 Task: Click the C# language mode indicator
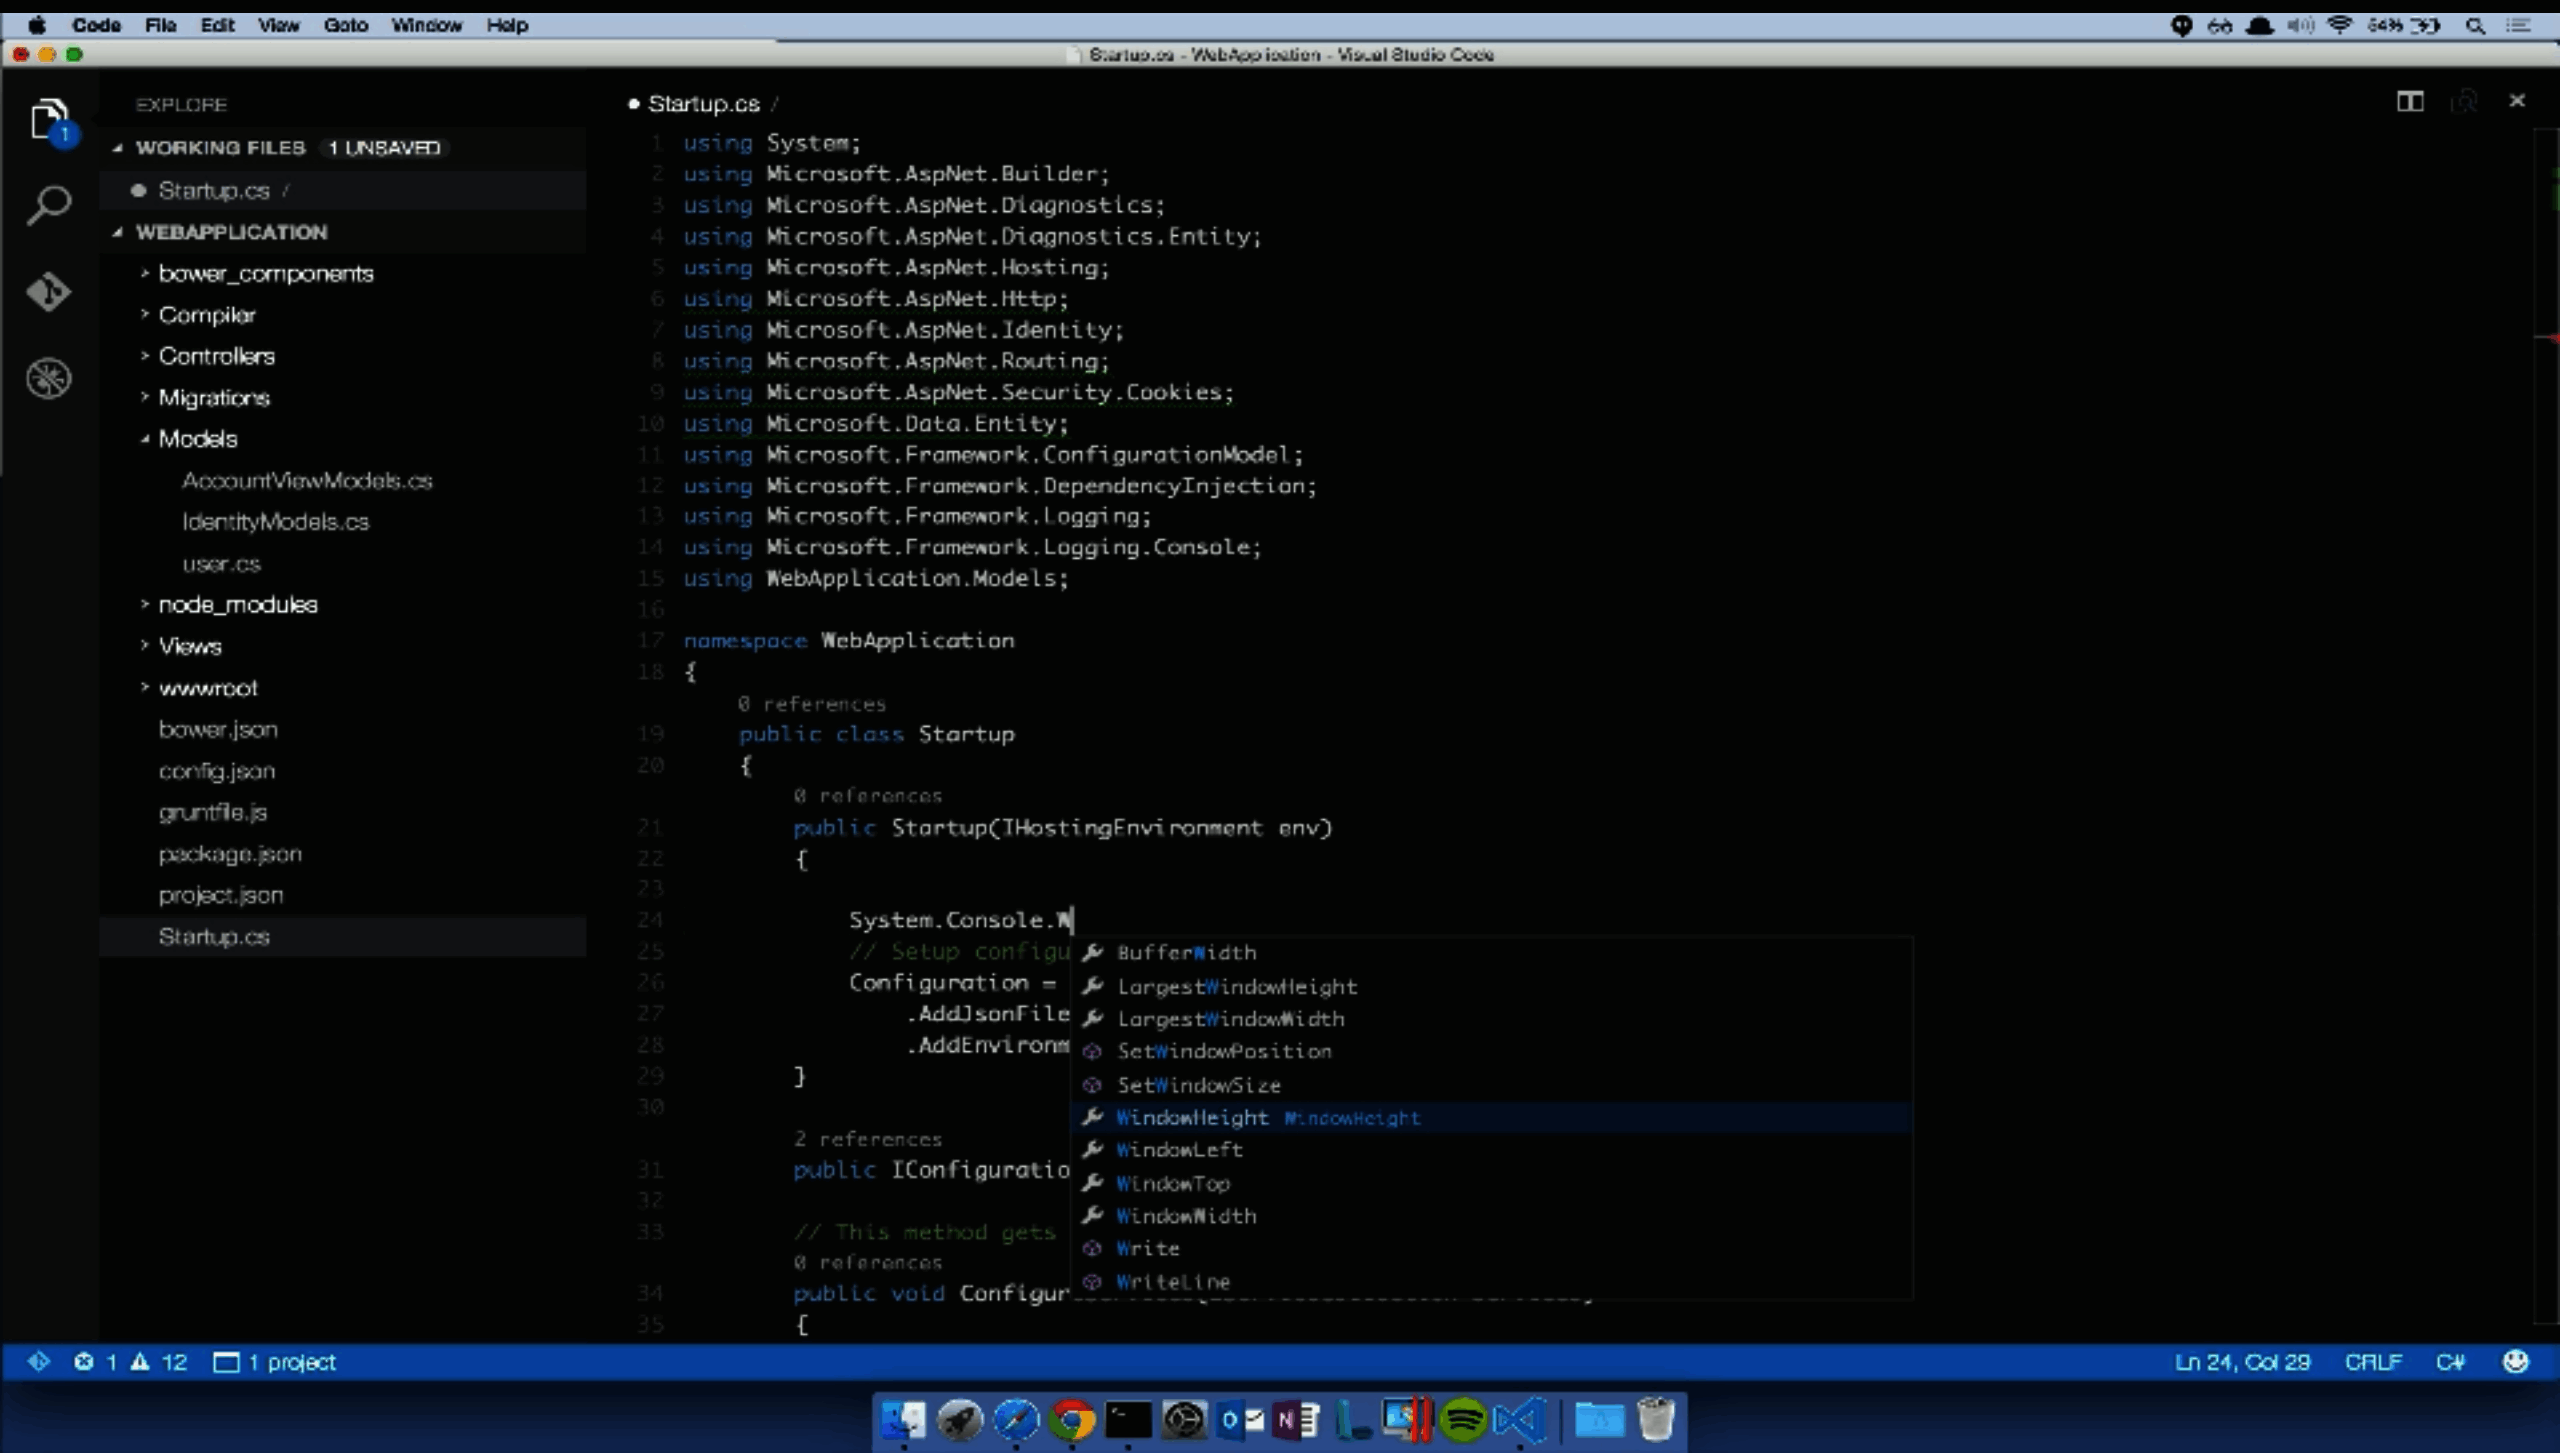(2451, 1361)
